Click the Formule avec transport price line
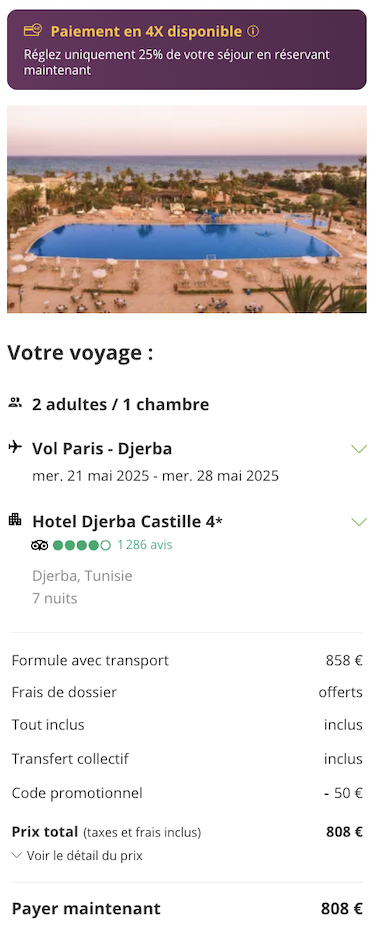The image size is (380, 940). point(187,661)
